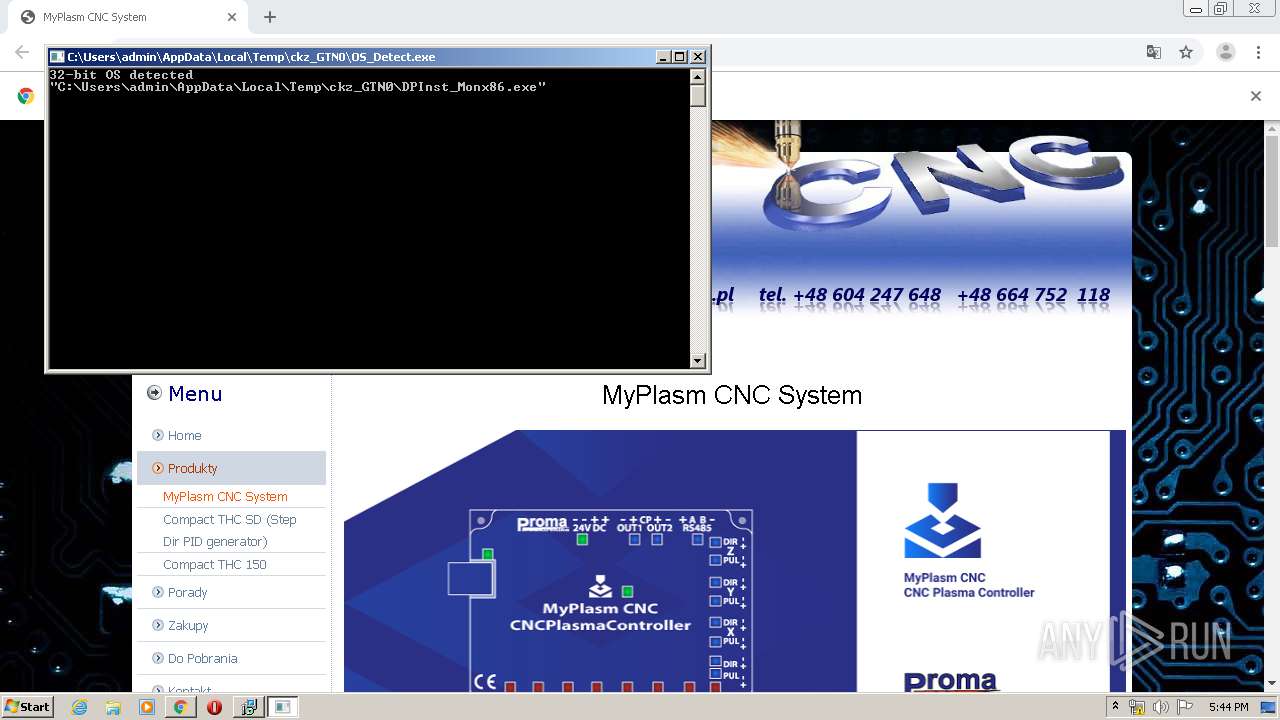The height and width of the screenshot is (720, 1280).
Task: Click the console scrollbar up arrow
Action: (x=698, y=76)
